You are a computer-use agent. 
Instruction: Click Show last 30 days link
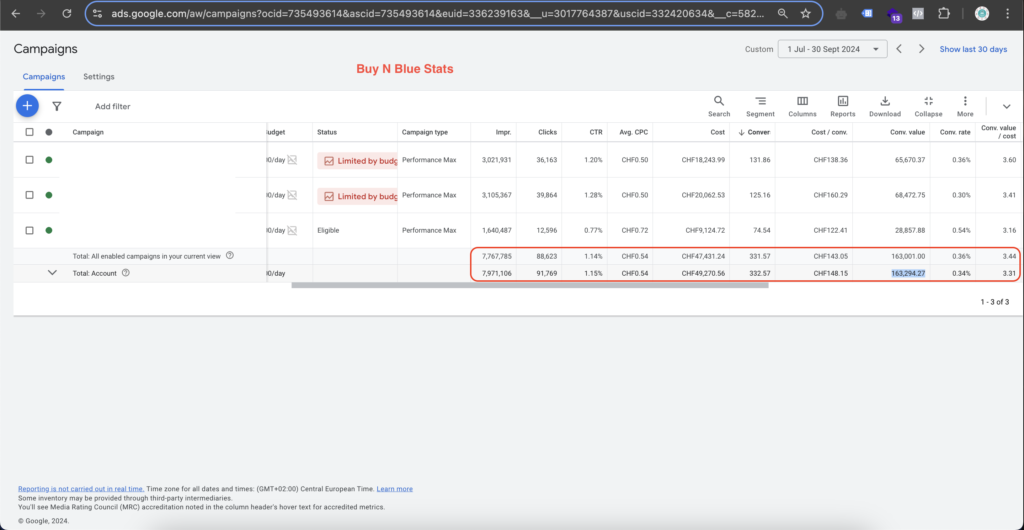(973, 49)
